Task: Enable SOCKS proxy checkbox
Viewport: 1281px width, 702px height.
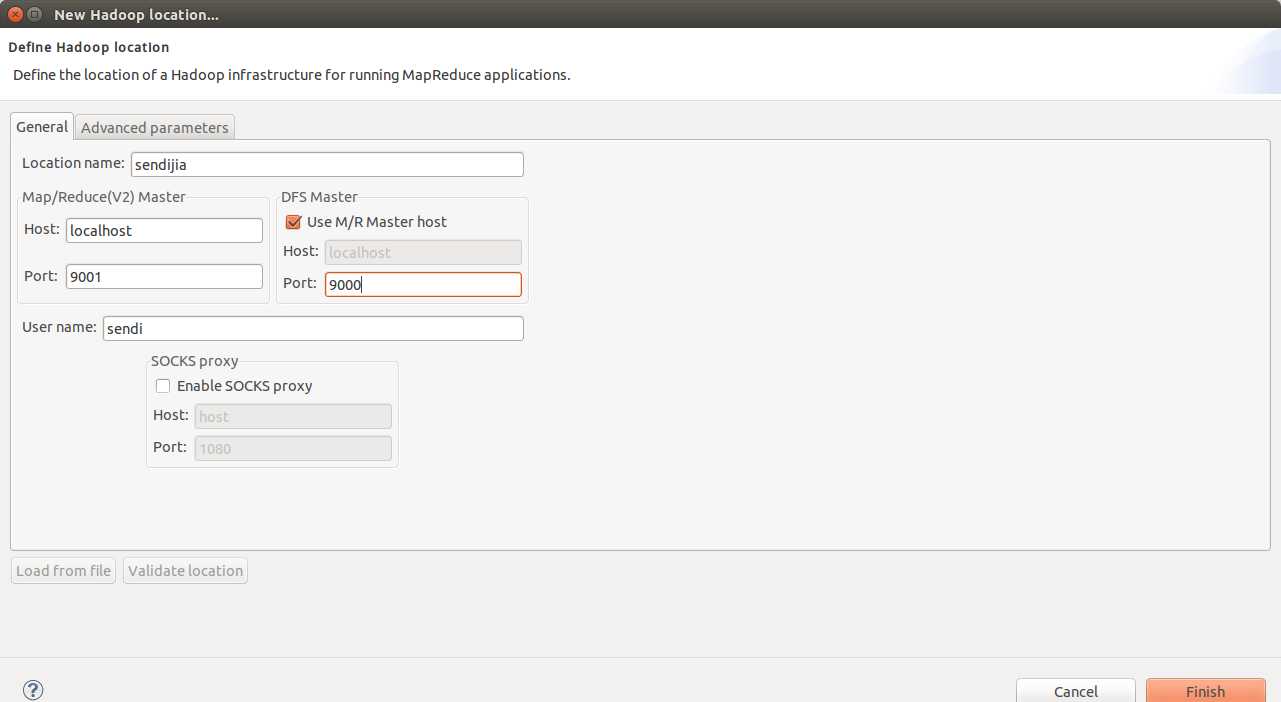Action: point(163,385)
